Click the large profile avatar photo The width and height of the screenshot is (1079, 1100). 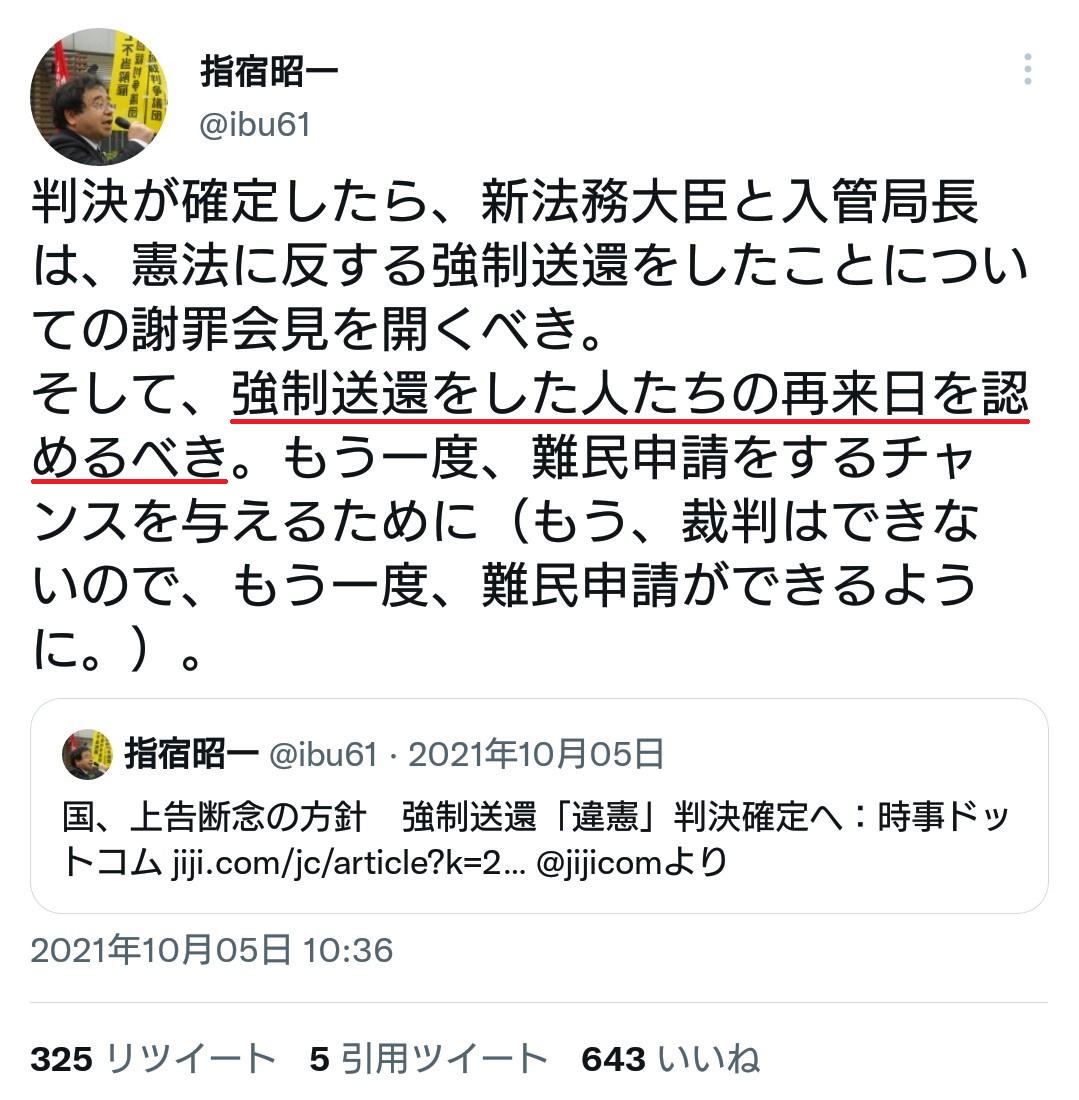(x=99, y=96)
